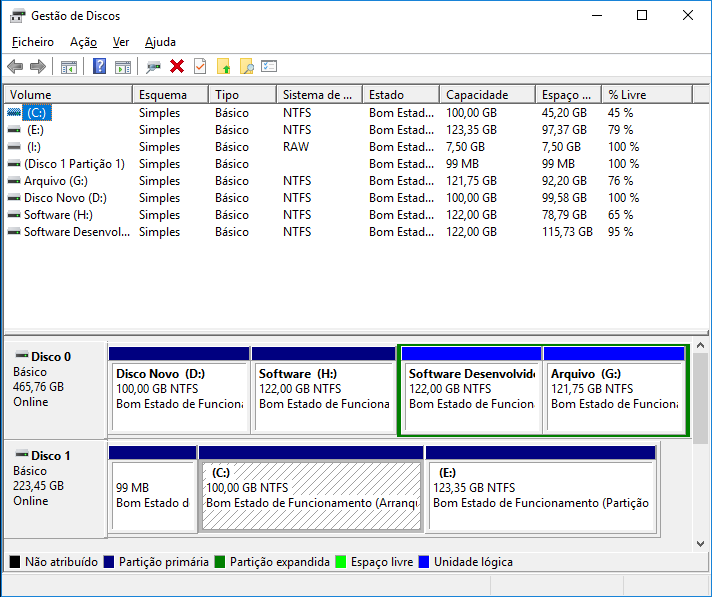This screenshot has height=597, width=712.
Task: Select Disco Novo (D:) partition block
Action: click(179, 390)
